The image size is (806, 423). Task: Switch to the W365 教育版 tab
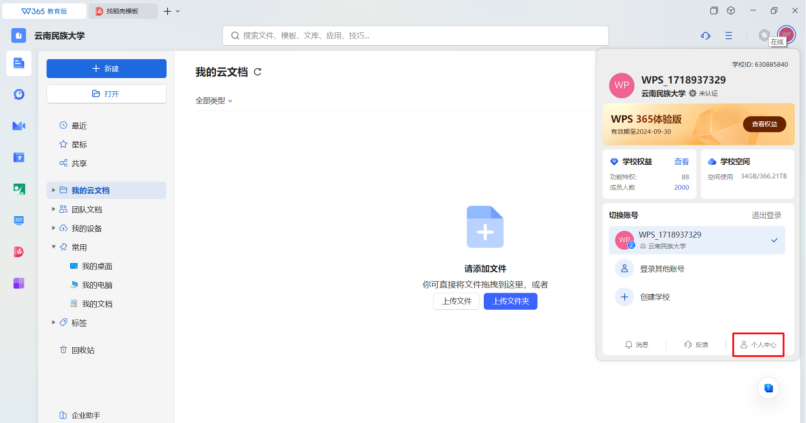coord(44,11)
